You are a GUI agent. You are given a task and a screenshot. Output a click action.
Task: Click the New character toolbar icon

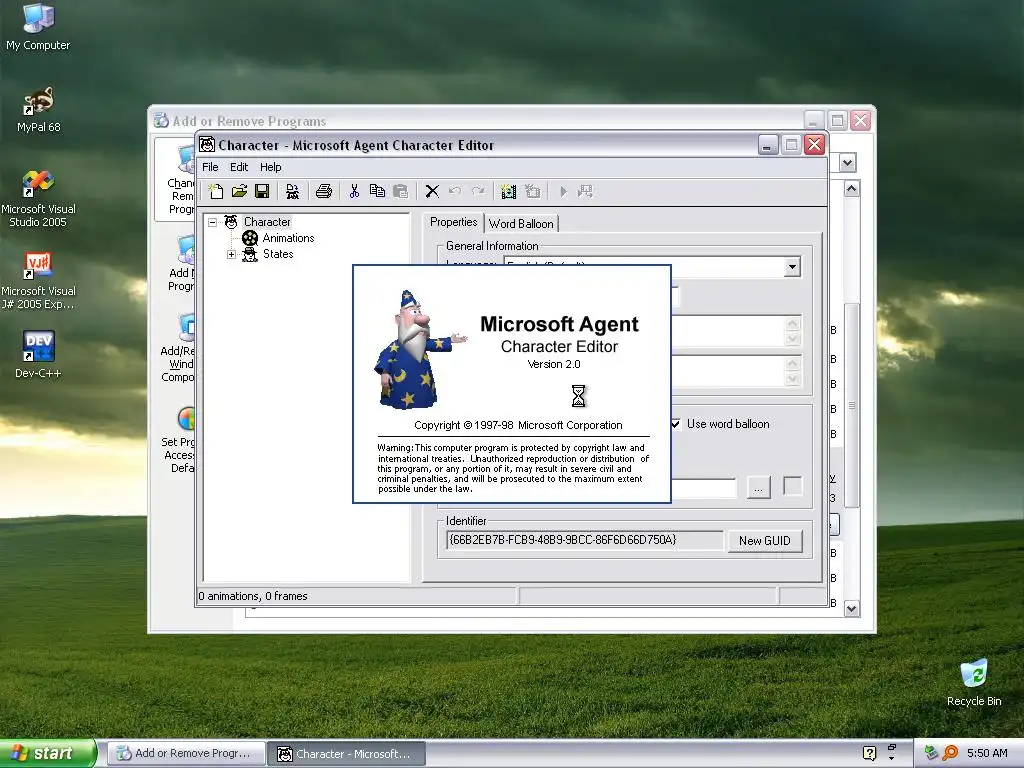(216, 191)
